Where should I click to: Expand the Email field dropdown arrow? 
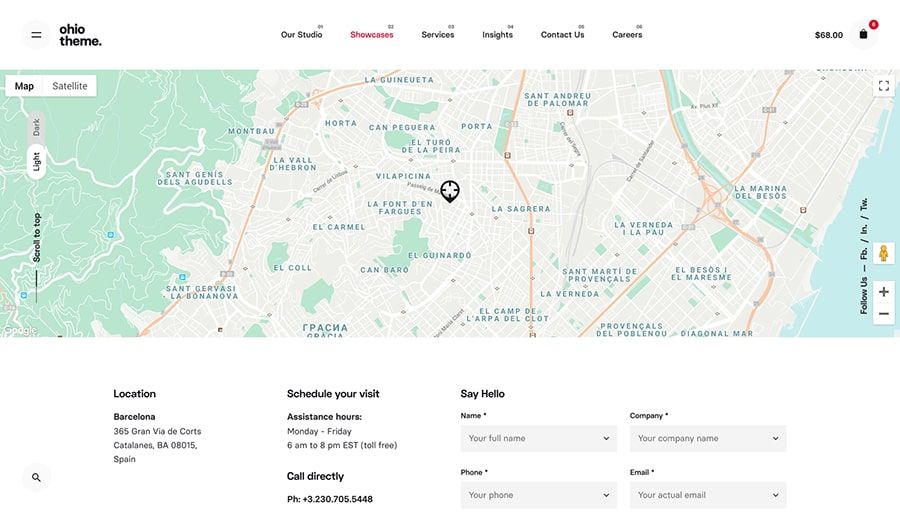pyautogui.click(x=775, y=495)
